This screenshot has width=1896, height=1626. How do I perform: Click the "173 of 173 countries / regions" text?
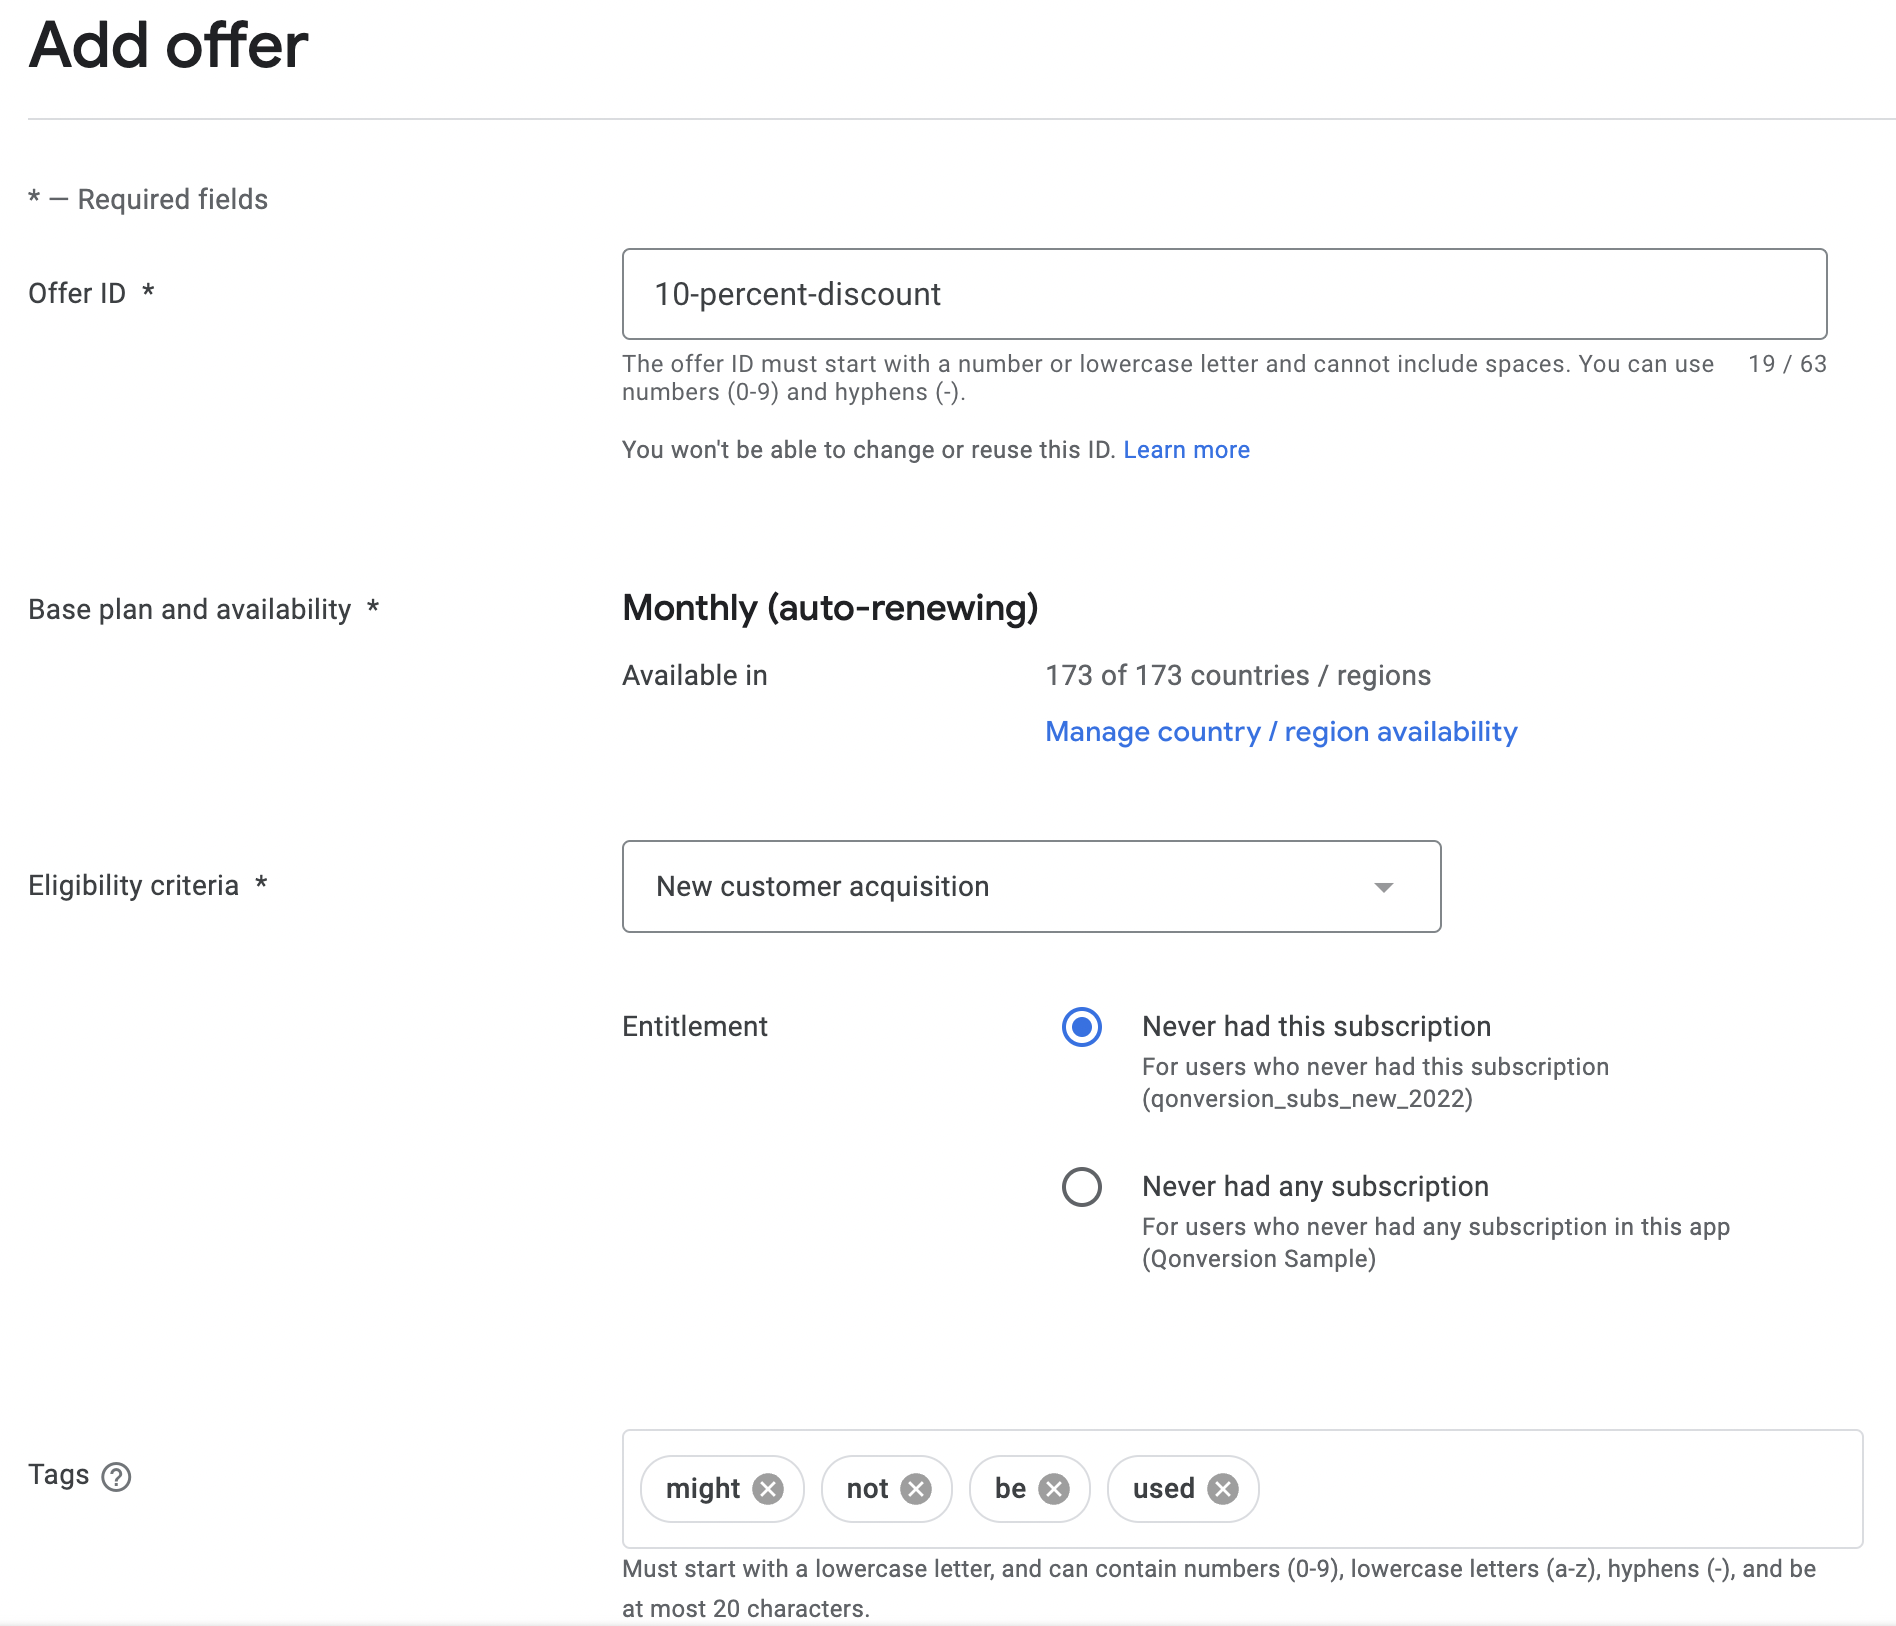coord(1238,676)
